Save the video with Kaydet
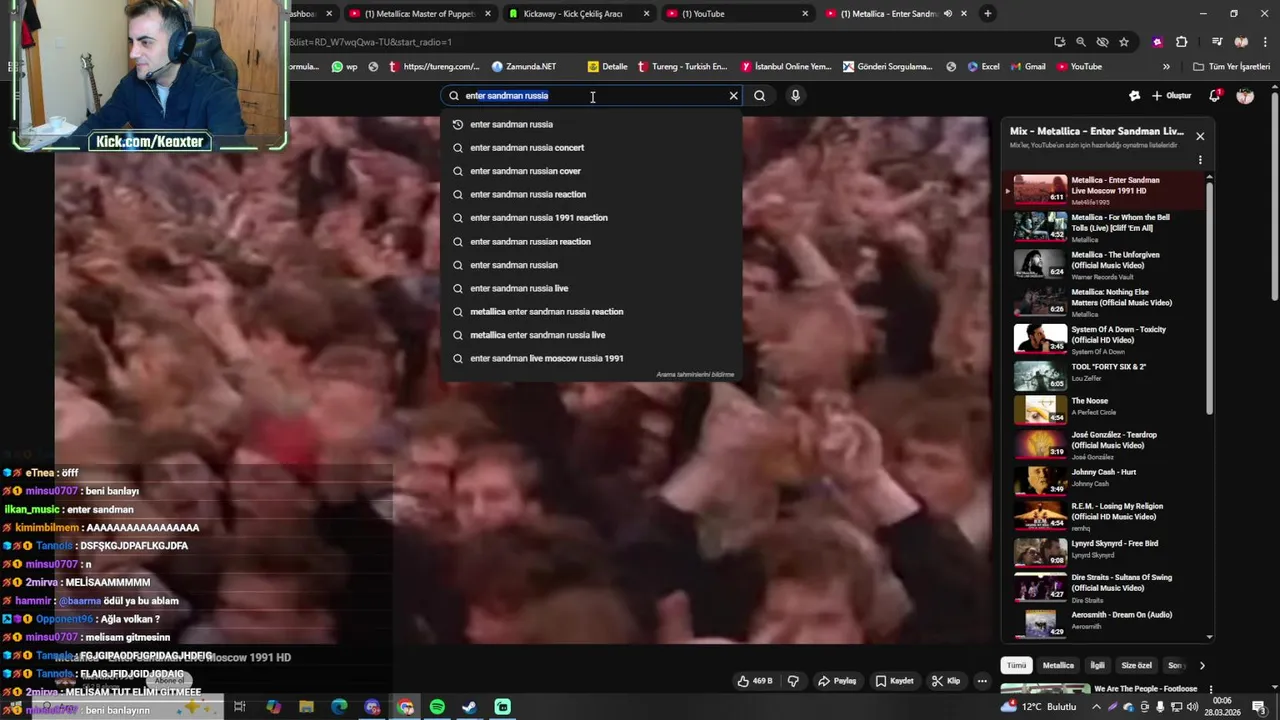Screen dimensions: 1280x720 click(x=894, y=681)
